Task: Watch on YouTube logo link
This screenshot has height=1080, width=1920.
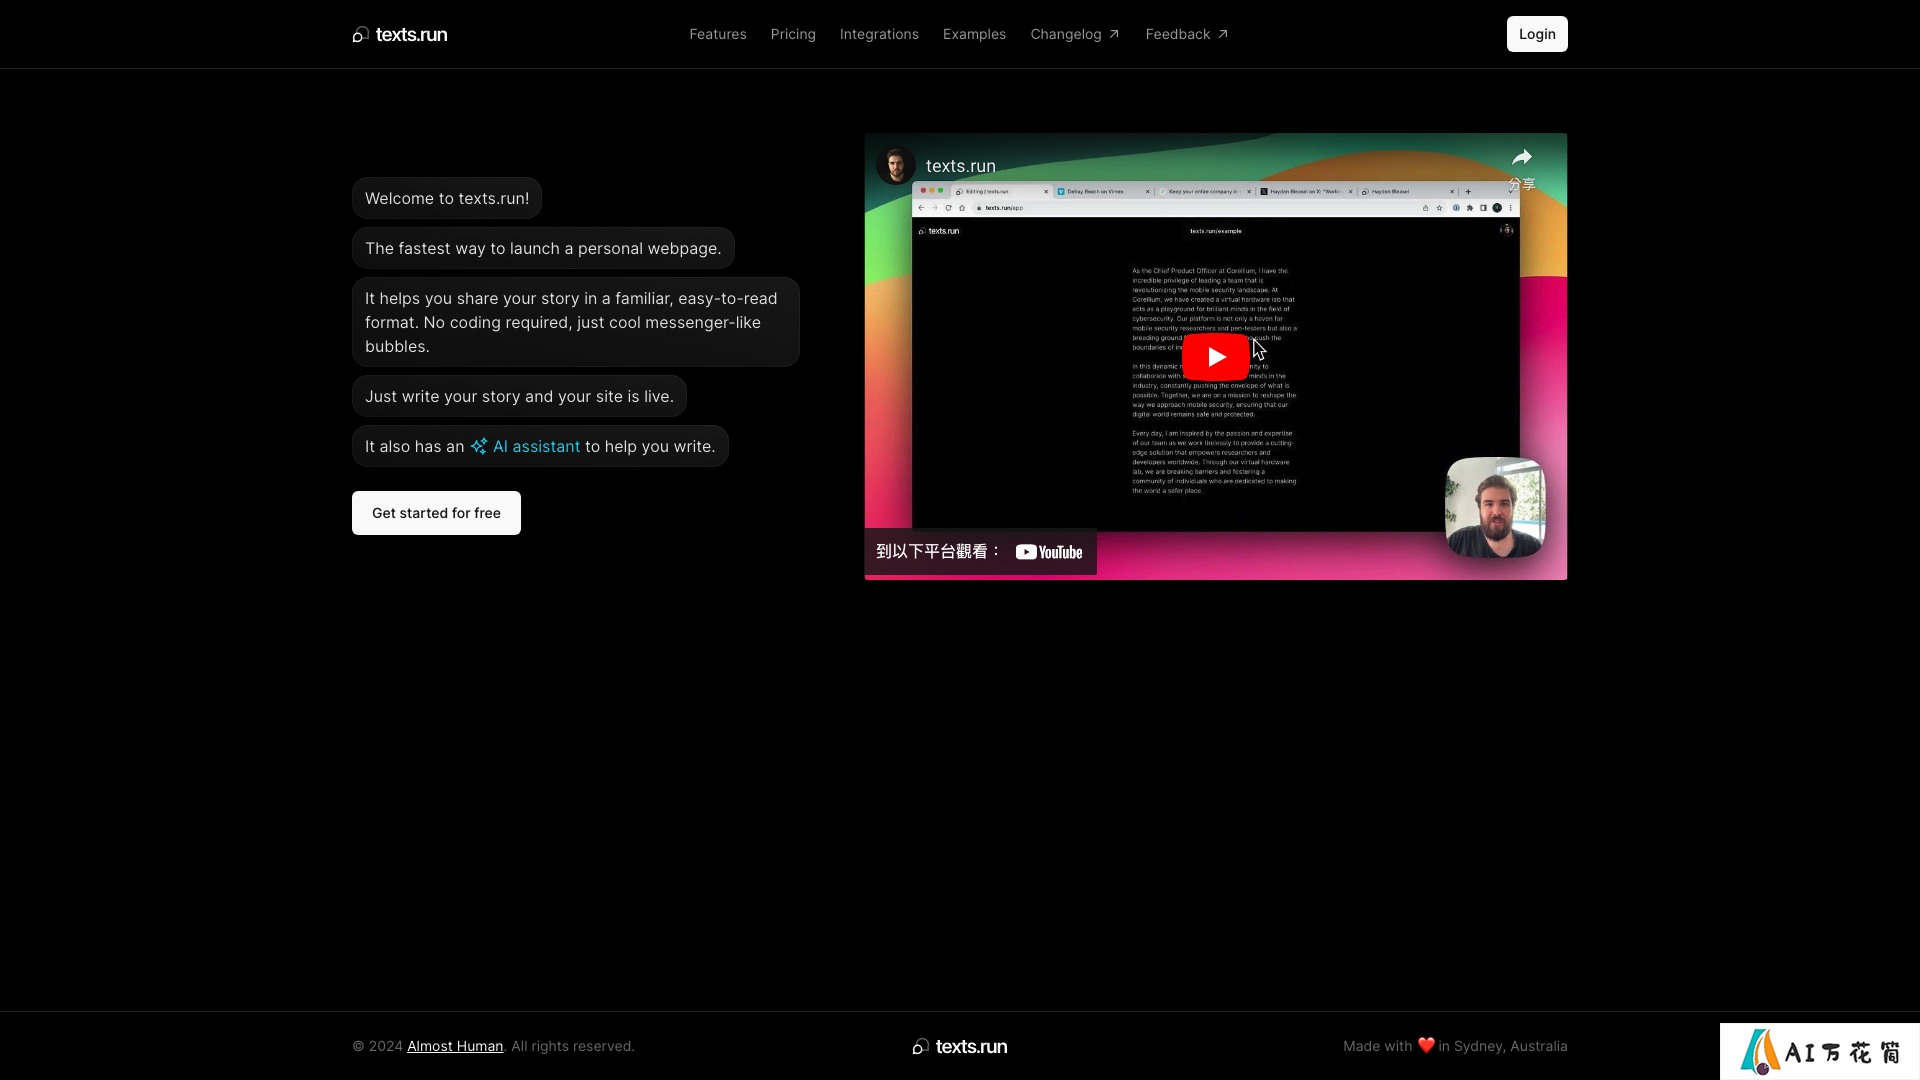Action: click(1049, 552)
